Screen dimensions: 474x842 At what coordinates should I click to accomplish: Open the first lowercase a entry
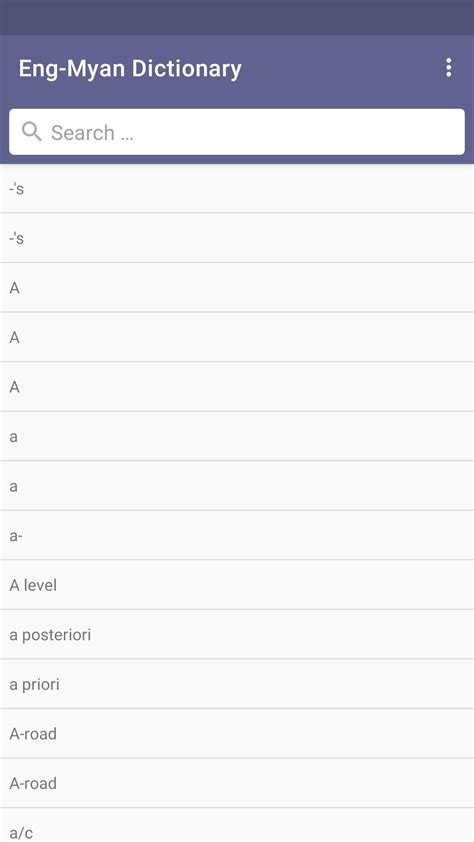(x=237, y=436)
